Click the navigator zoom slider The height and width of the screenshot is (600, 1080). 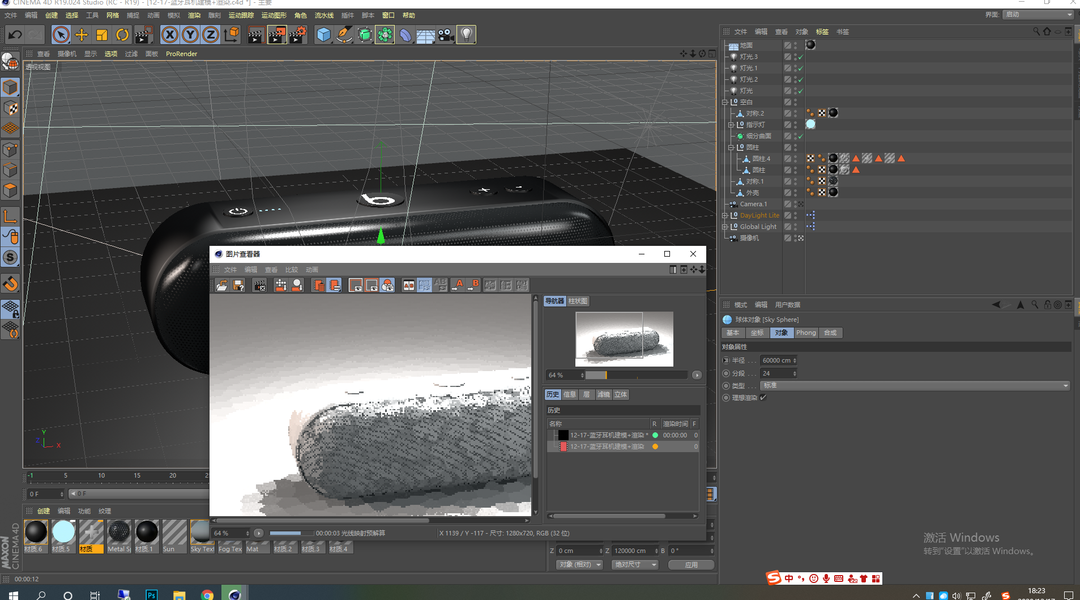[x=636, y=375]
